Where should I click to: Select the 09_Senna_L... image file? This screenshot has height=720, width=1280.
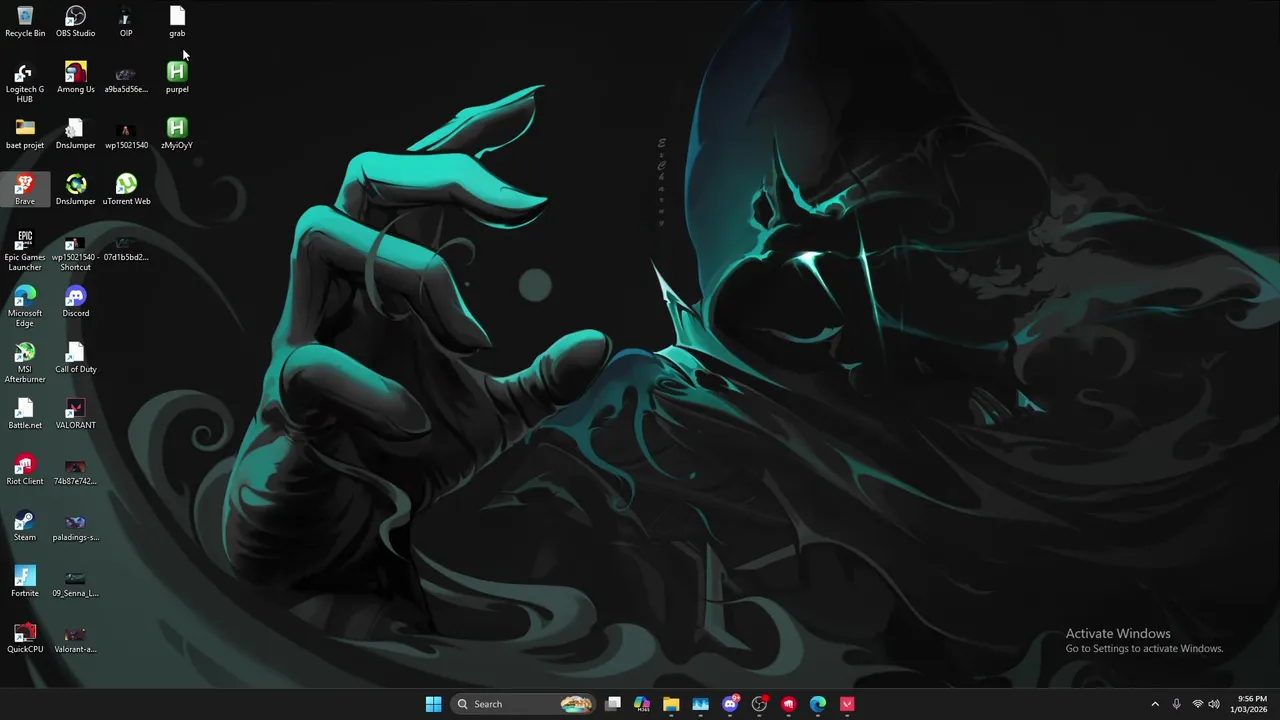[76, 582]
